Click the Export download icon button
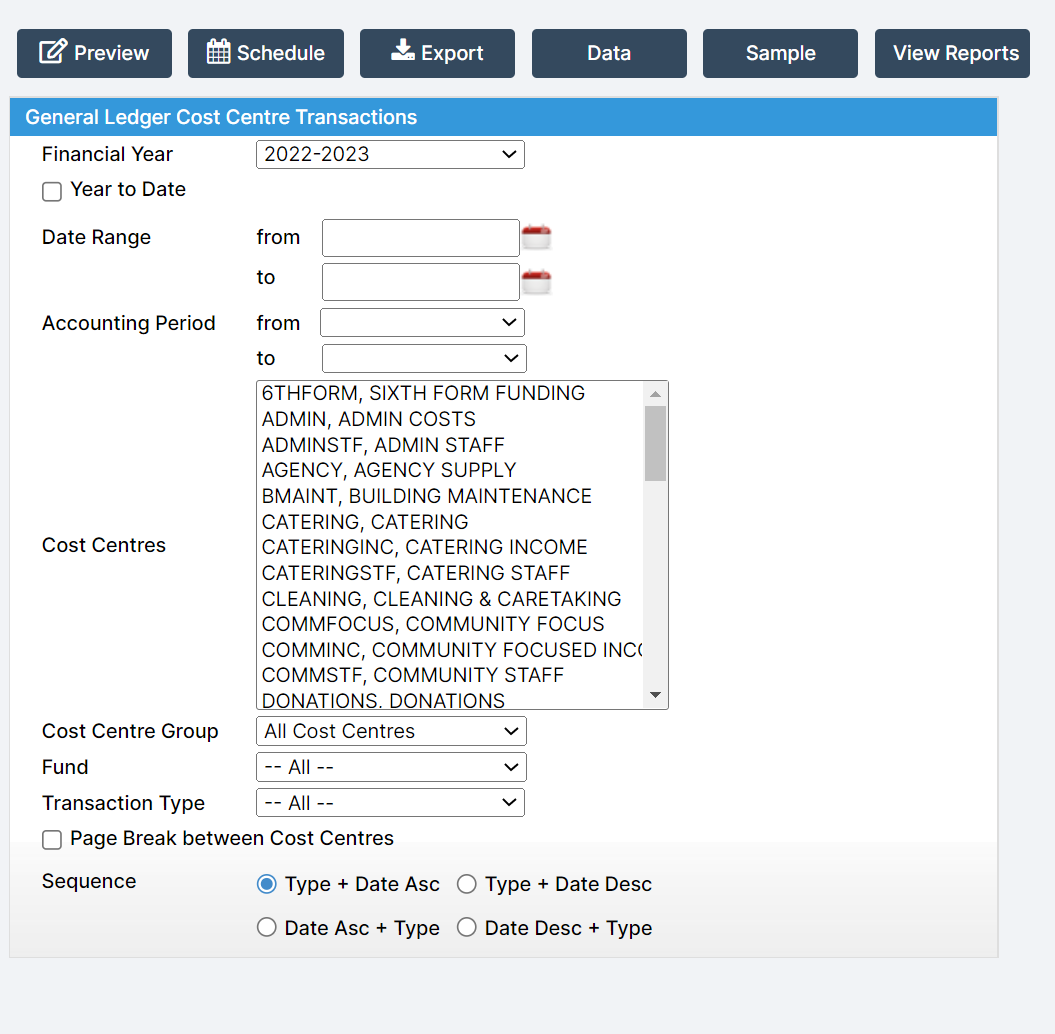 click(x=437, y=53)
